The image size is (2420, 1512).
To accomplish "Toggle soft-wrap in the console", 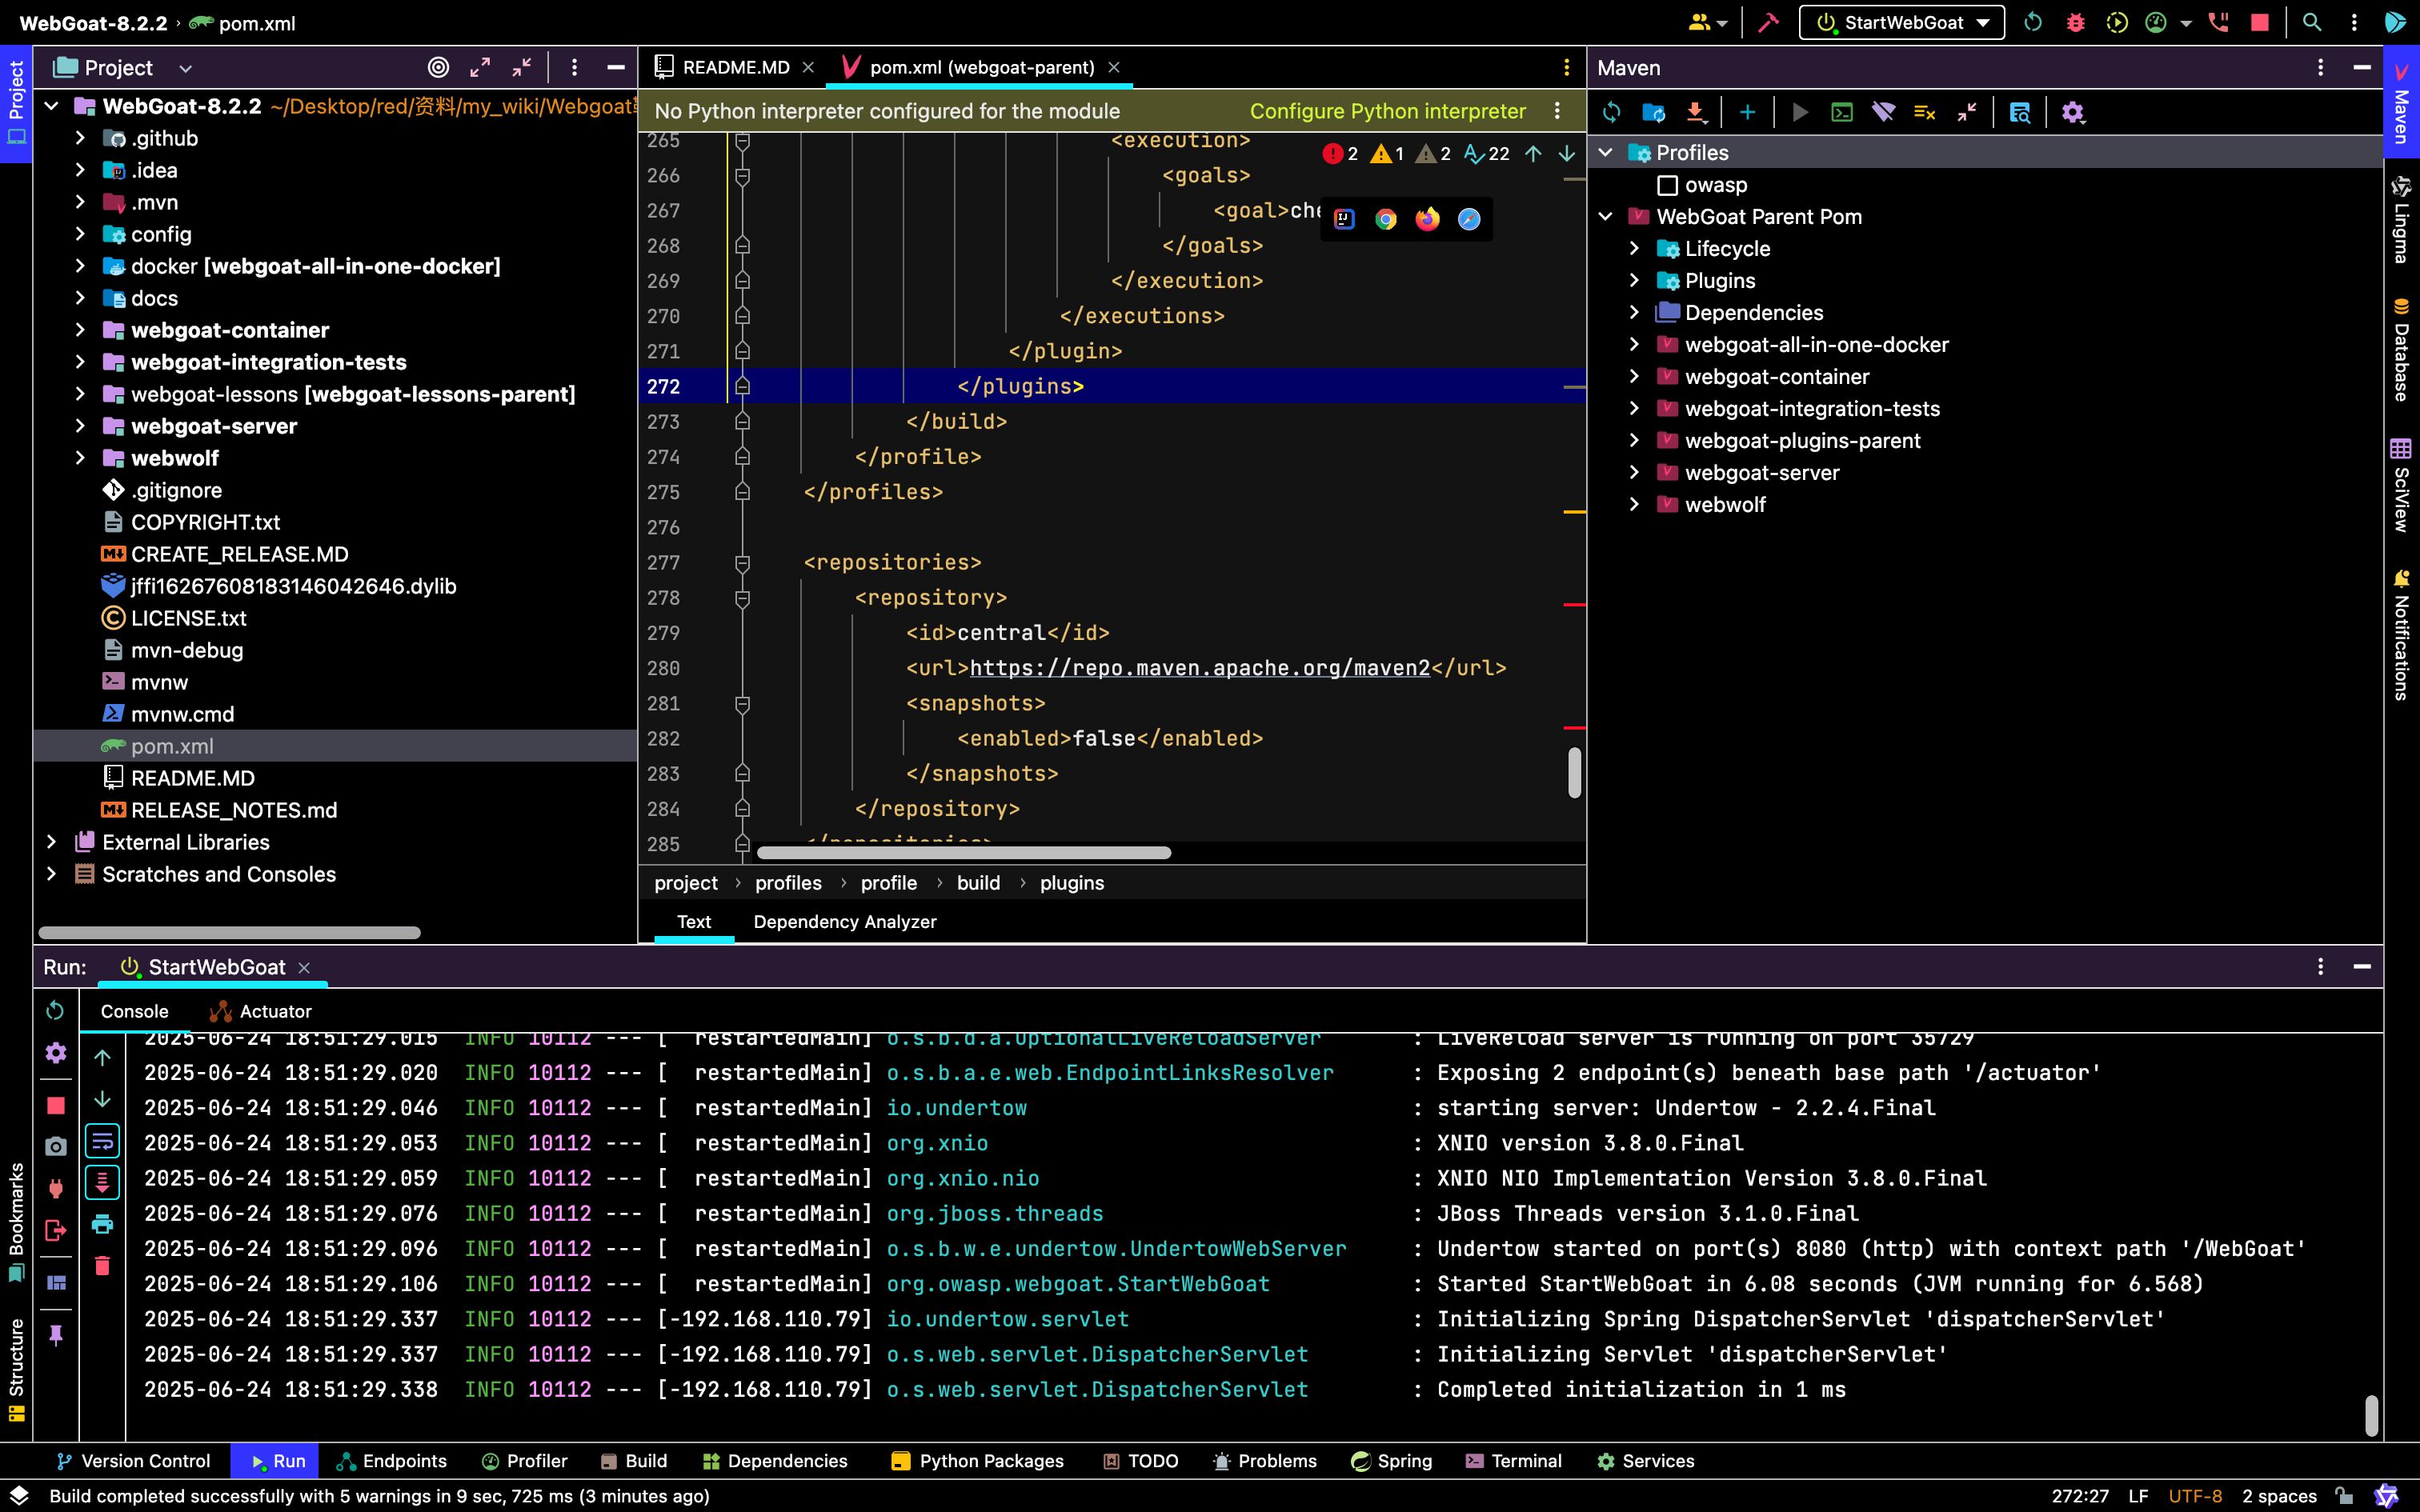I will (102, 1141).
